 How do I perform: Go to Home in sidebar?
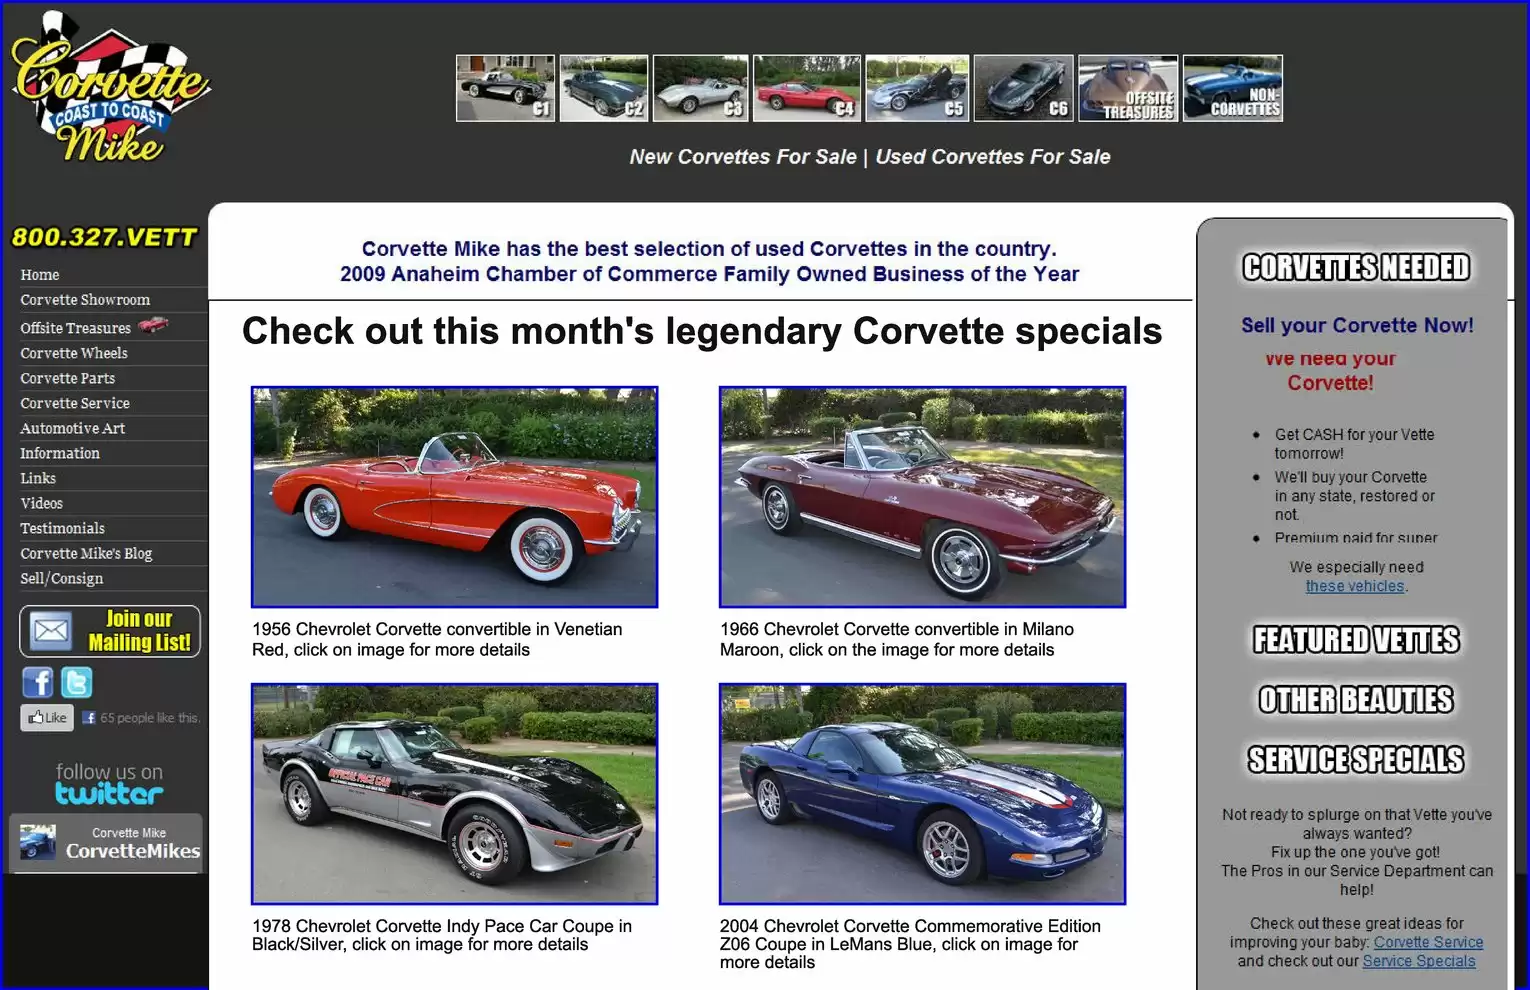[x=40, y=275]
